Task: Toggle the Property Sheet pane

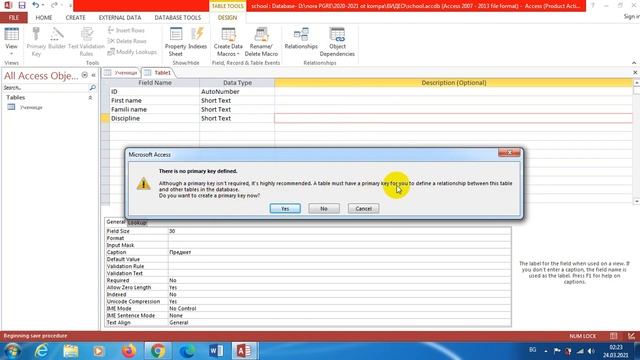Action: coord(176,42)
